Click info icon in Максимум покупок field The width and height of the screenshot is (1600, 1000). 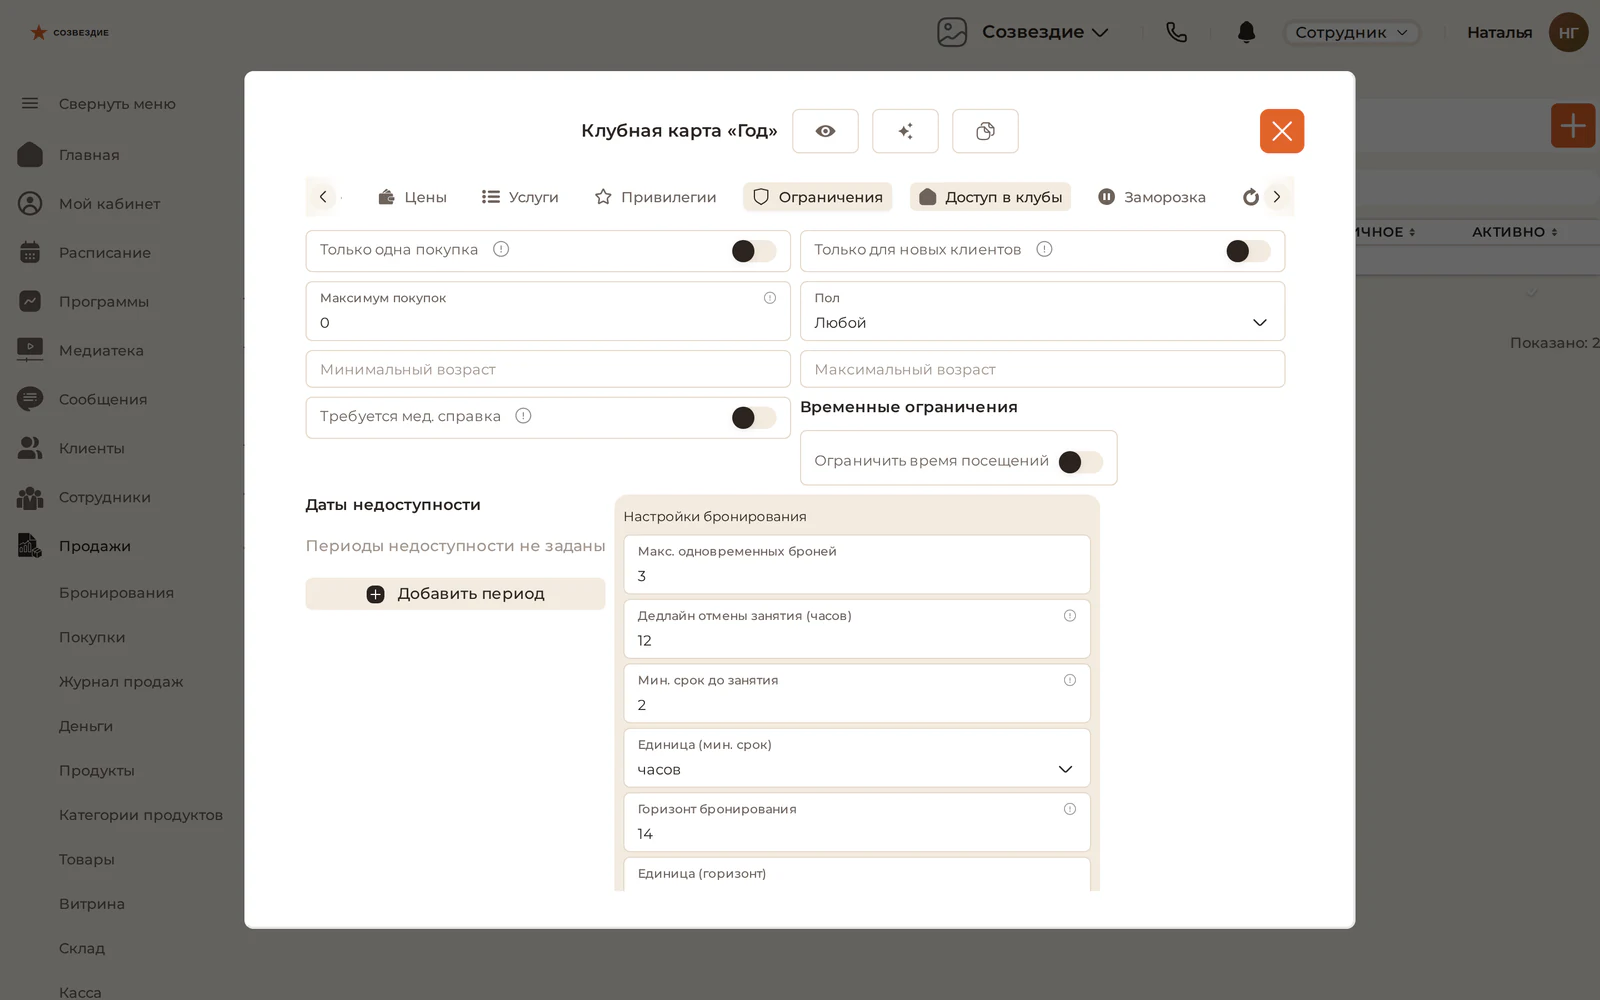coord(770,298)
